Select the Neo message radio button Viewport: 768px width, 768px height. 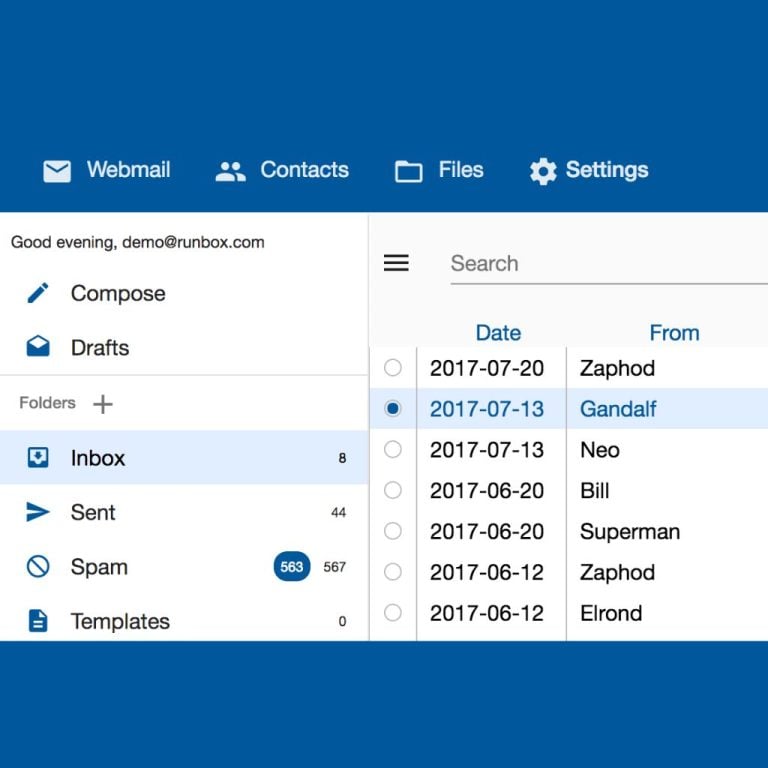pos(393,449)
